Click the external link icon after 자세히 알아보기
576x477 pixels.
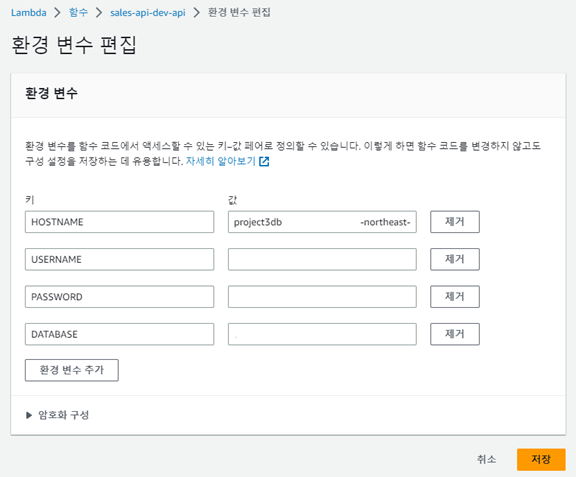pos(264,162)
